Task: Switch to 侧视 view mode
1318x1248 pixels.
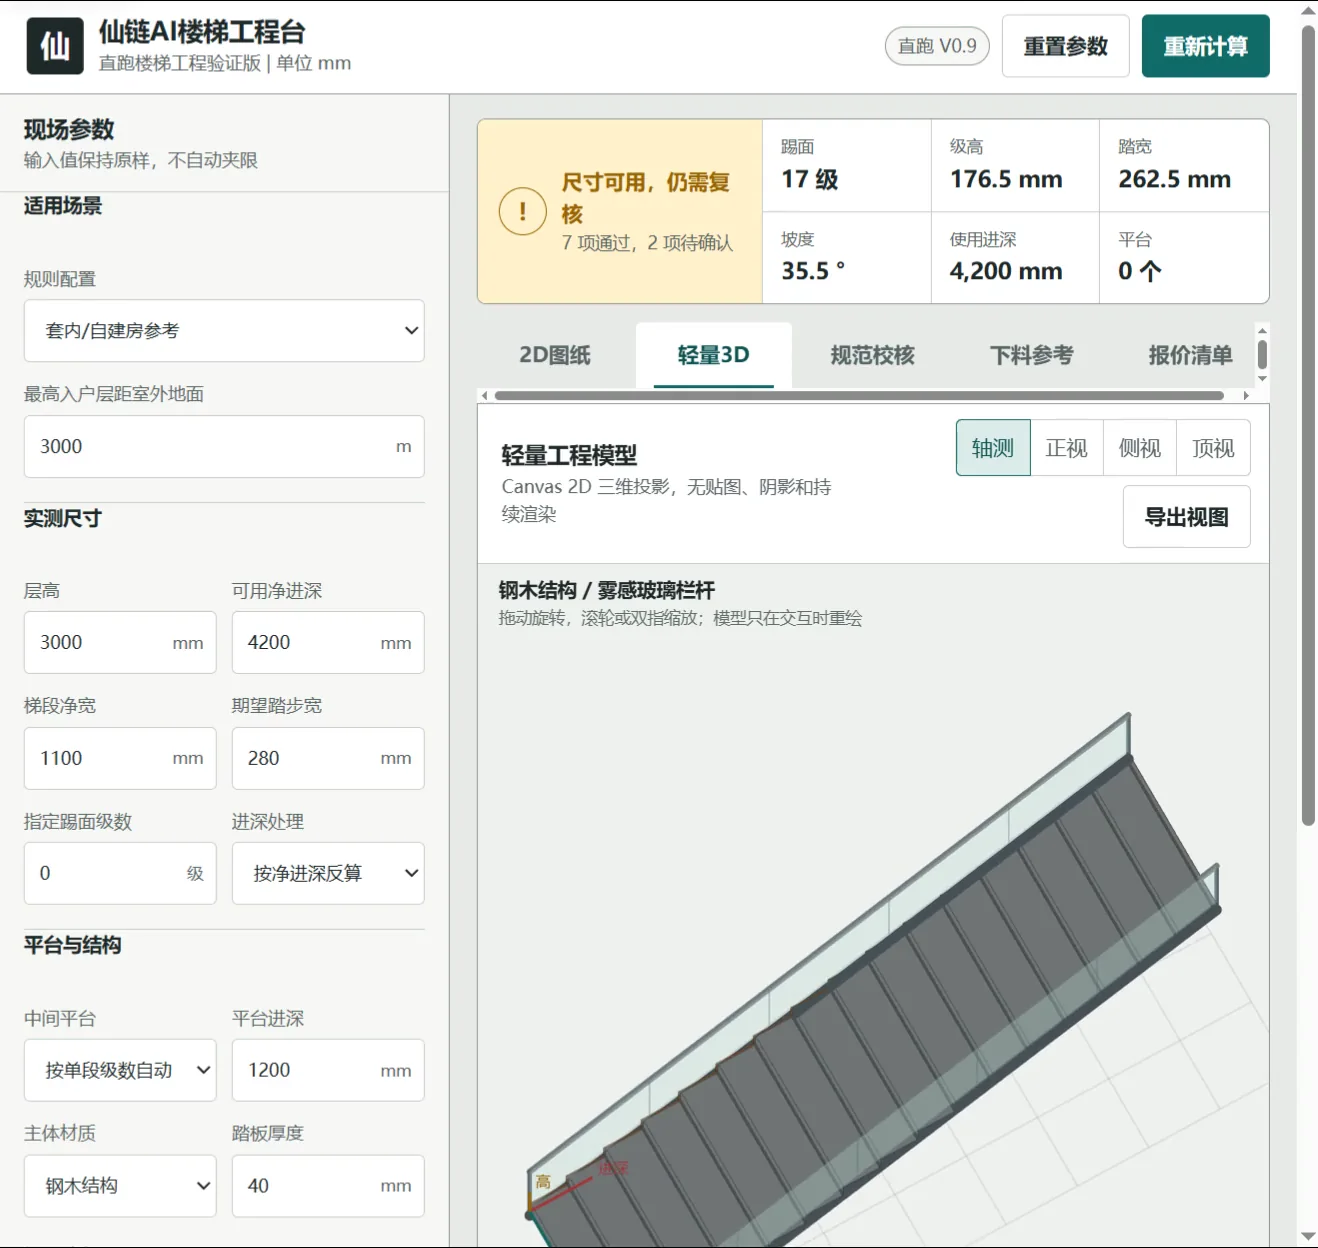Action: pyautogui.click(x=1140, y=448)
